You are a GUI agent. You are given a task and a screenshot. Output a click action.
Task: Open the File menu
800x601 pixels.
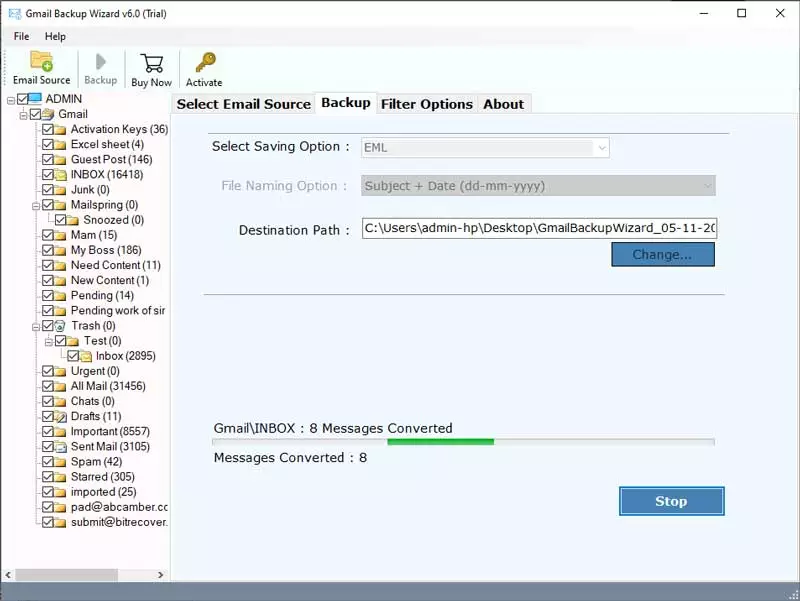[21, 36]
